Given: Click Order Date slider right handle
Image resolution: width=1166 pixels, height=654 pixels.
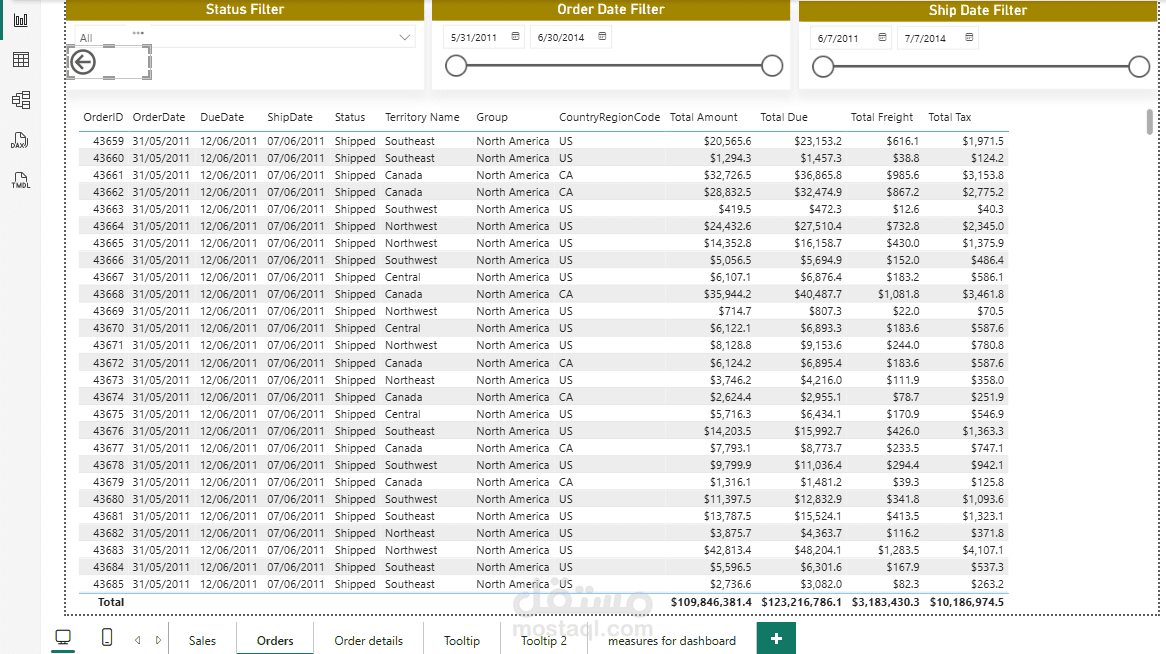Looking at the screenshot, I should pyautogui.click(x=772, y=66).
